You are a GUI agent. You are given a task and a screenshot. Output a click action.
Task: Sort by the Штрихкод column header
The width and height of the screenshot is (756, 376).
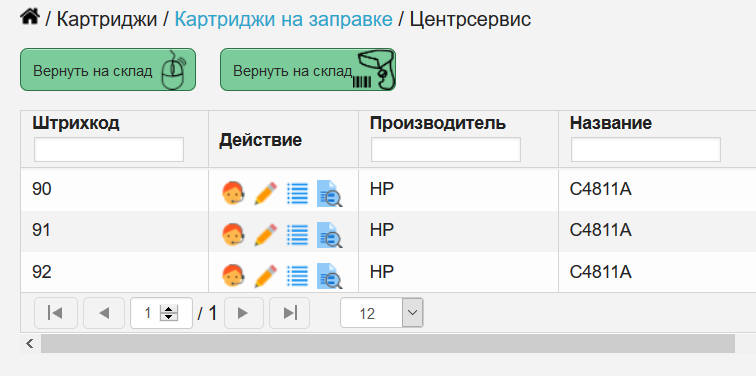pos(76,123)
